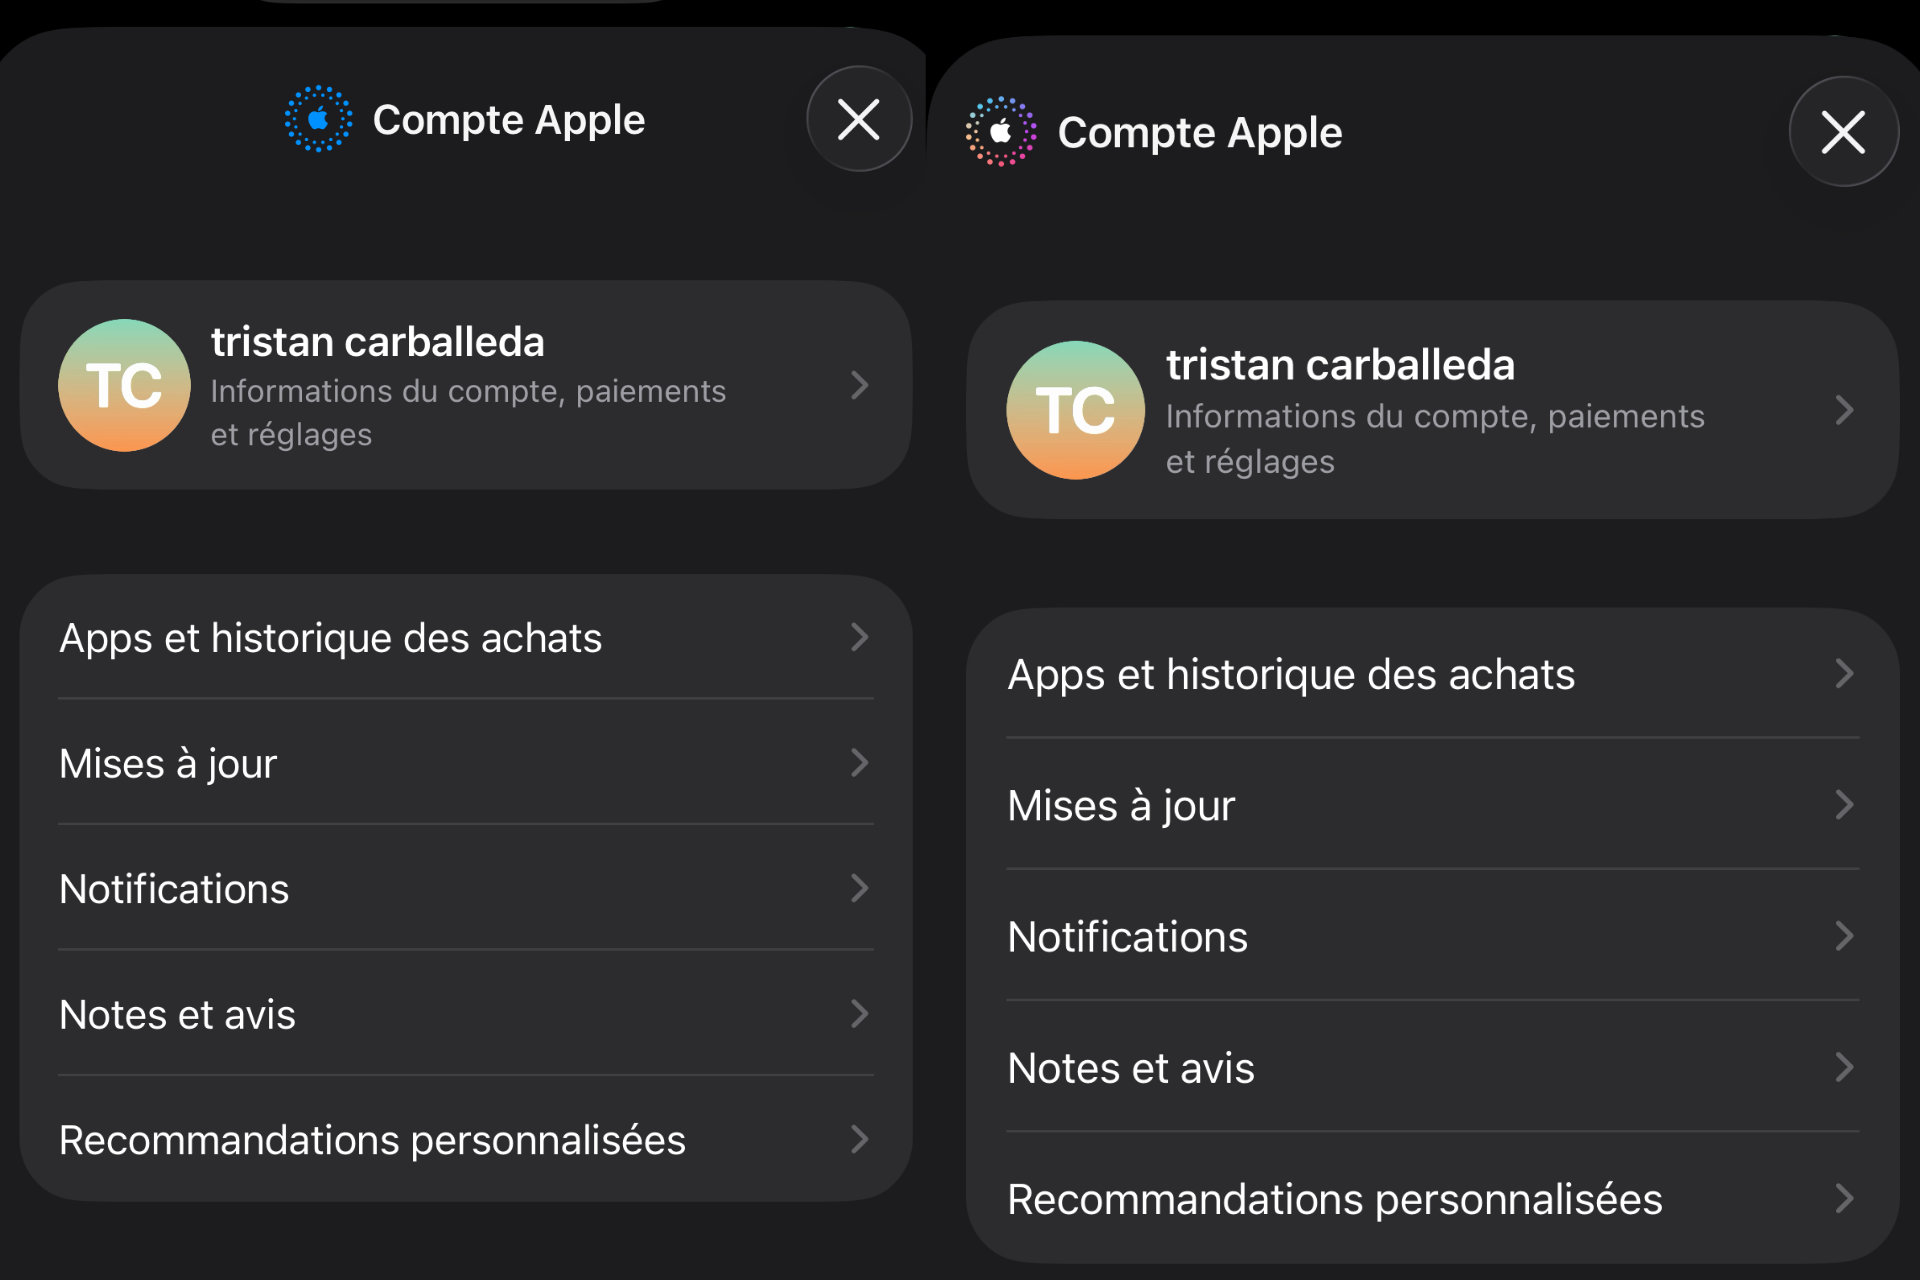This screenshot has height=1280, width=1920.
Task: Click the chevron next to tristan carballeda on the left
Action: pos(858,387)
